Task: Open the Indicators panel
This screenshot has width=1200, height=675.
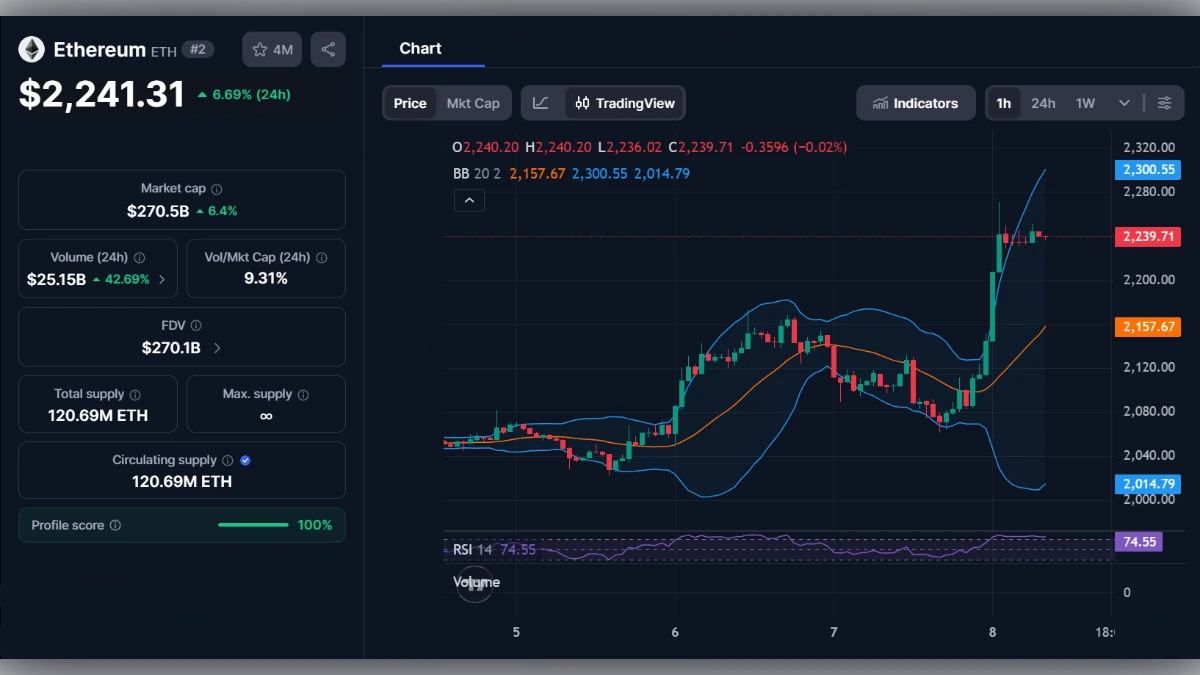Action: click(x=915, y=102)
